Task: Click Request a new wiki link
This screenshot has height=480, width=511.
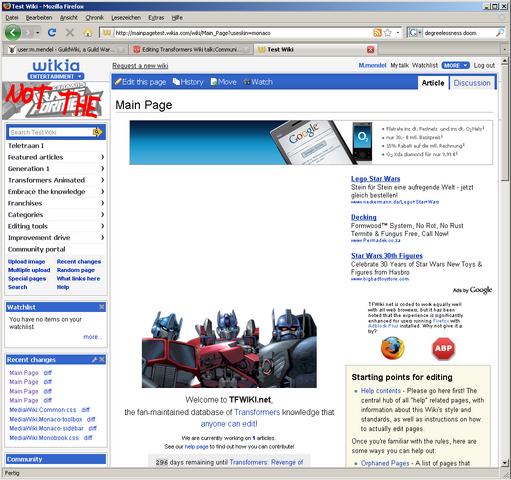Action: [140, 66]
